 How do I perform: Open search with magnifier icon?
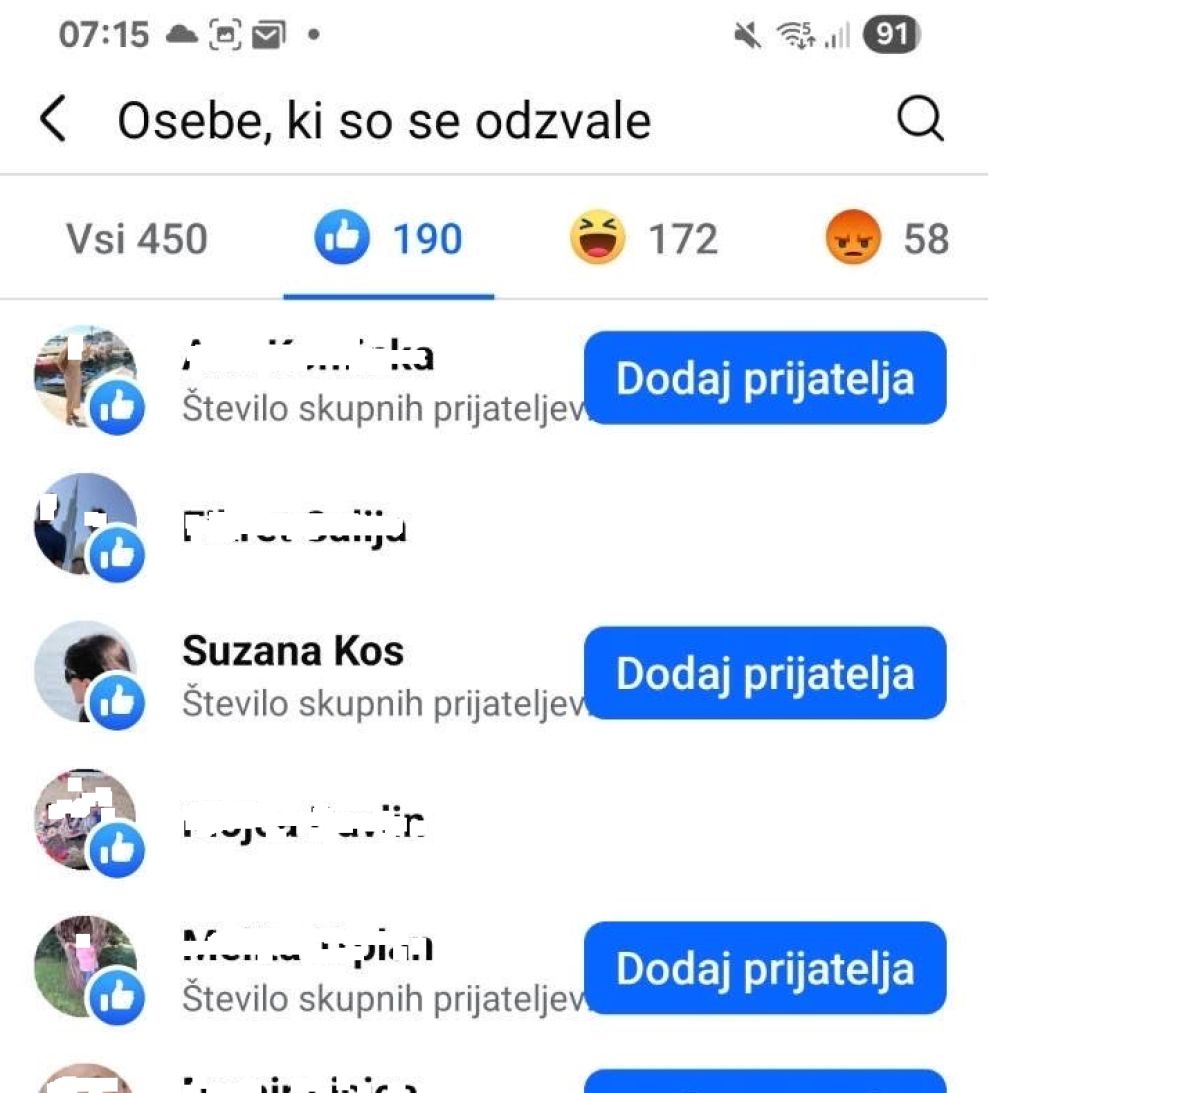pos(920,120)
